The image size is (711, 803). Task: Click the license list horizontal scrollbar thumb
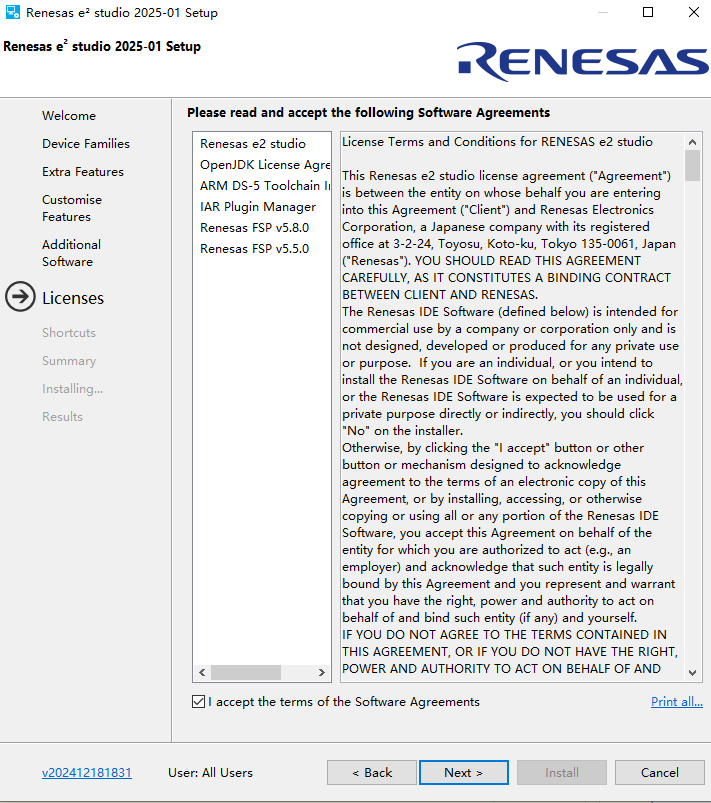coord(246,672)
